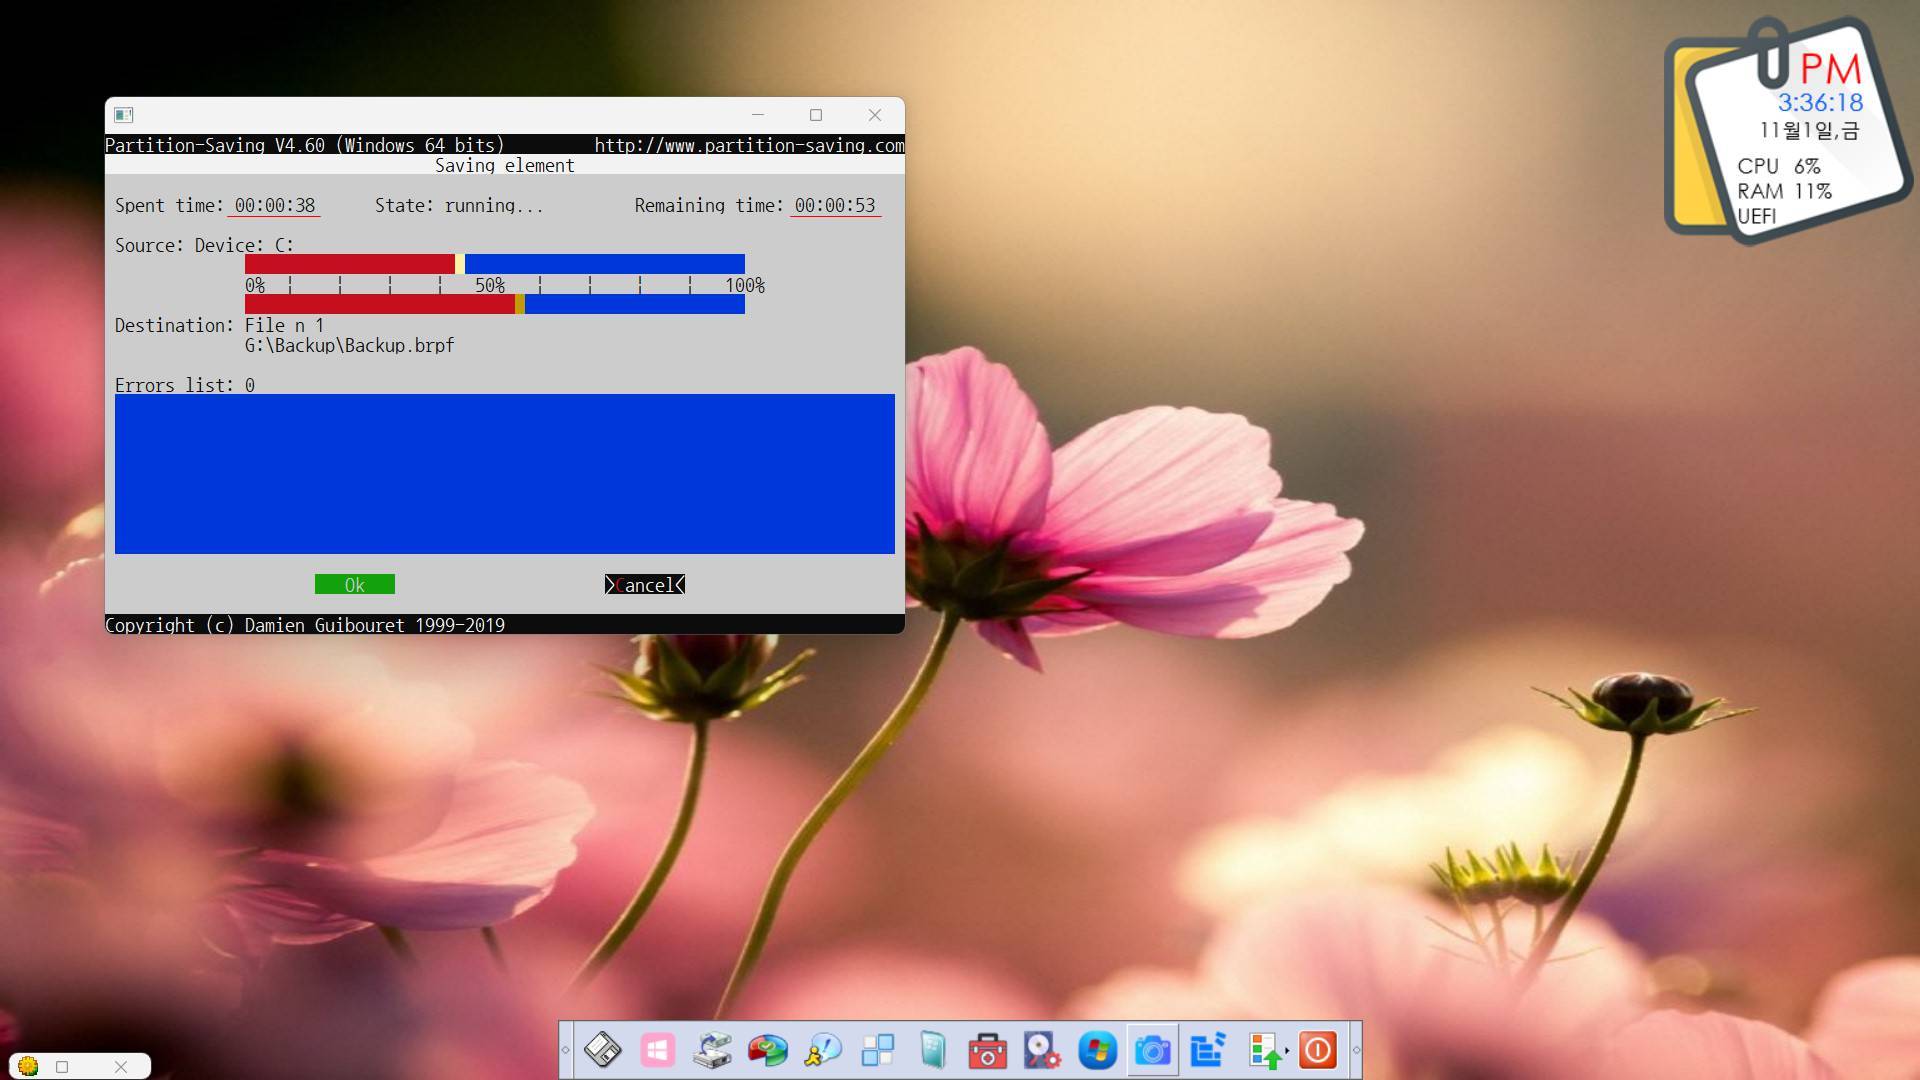Open the floppy disk icon in the dock
Image resolution: width=1920 pixels, height=1080 pixels.
(603, 1050)
